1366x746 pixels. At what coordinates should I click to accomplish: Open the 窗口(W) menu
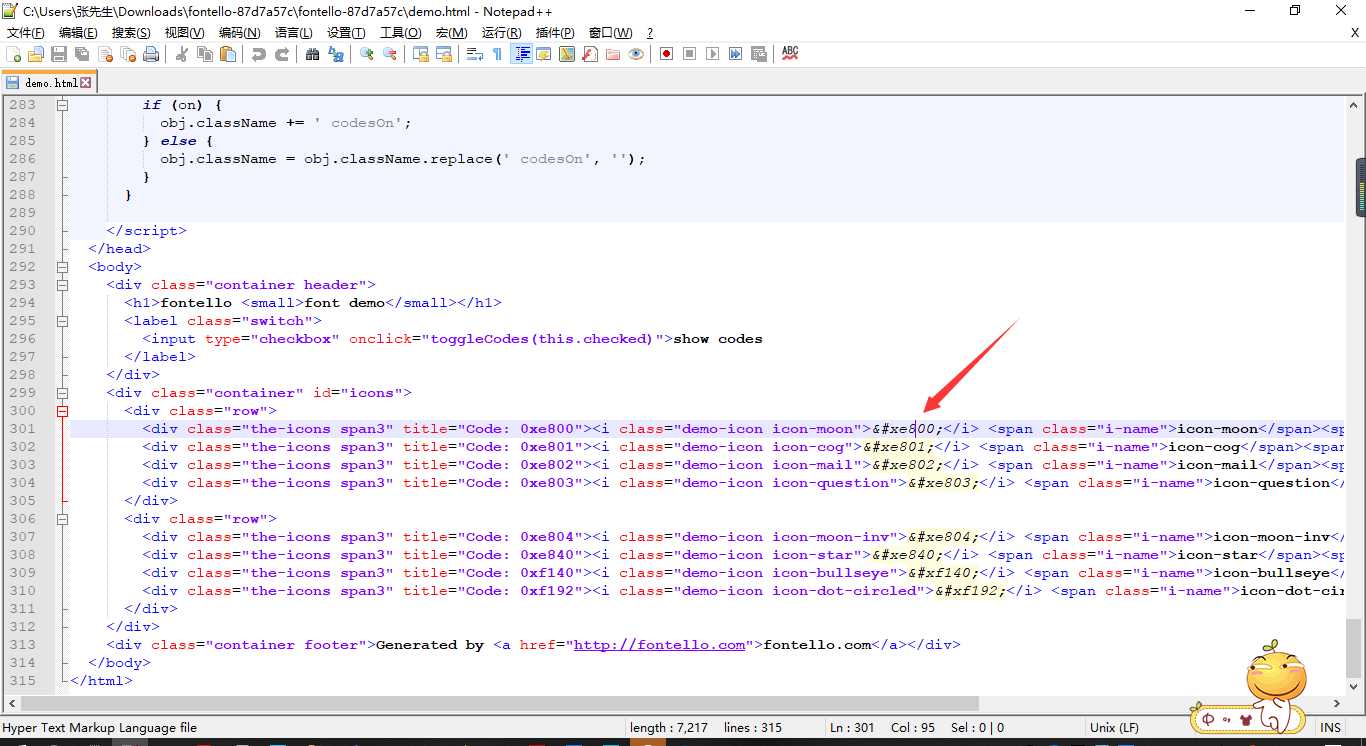[x=610, y=33]
